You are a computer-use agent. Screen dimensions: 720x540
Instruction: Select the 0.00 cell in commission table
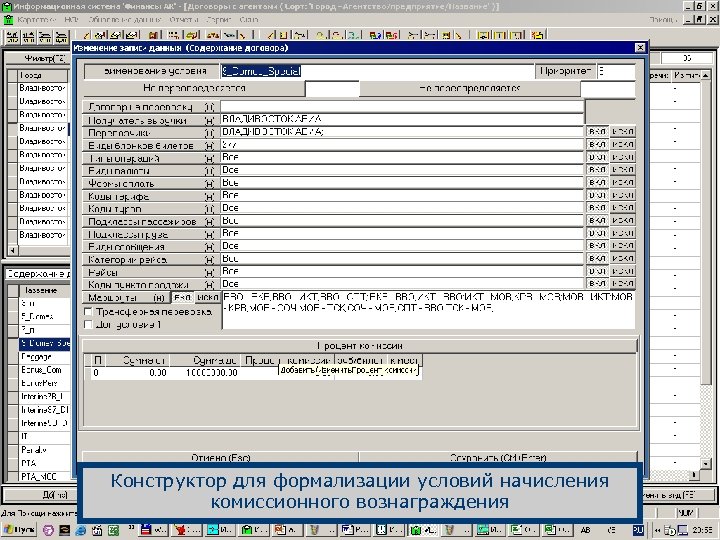(x=136, y=373)
